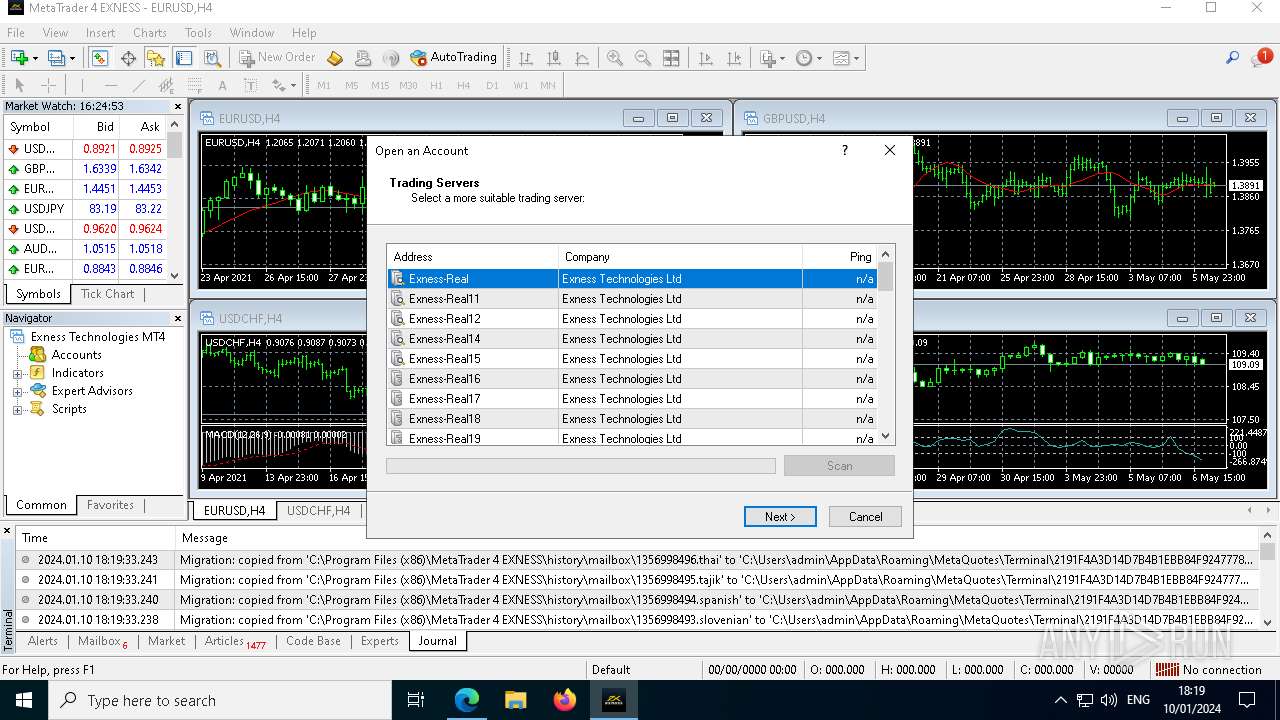Toggle chart auto scroll
The height and width of the screenshot is (720, 1280).
[x=705, y=58]
